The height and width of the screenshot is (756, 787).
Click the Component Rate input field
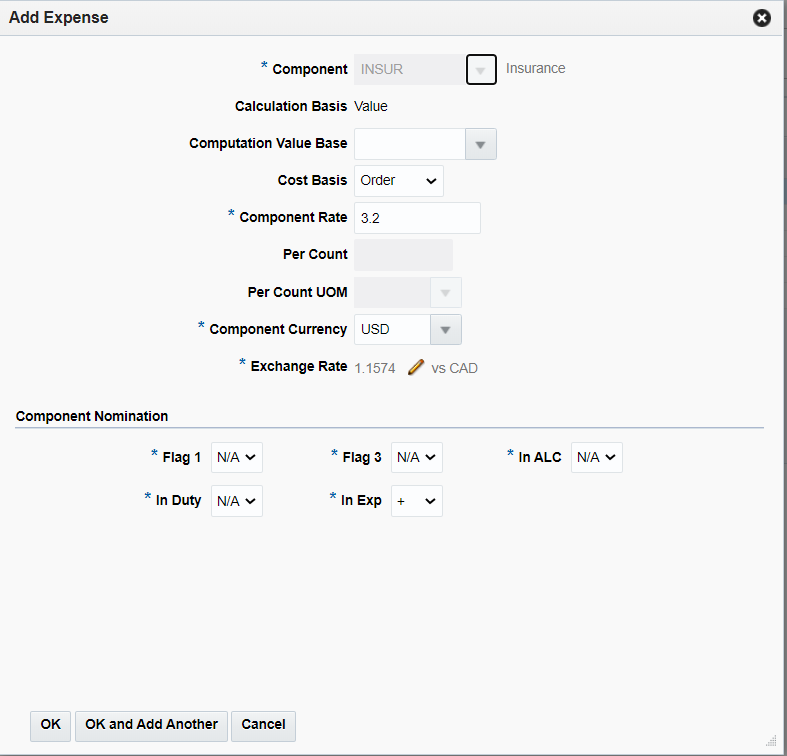[x=417, y=218]
